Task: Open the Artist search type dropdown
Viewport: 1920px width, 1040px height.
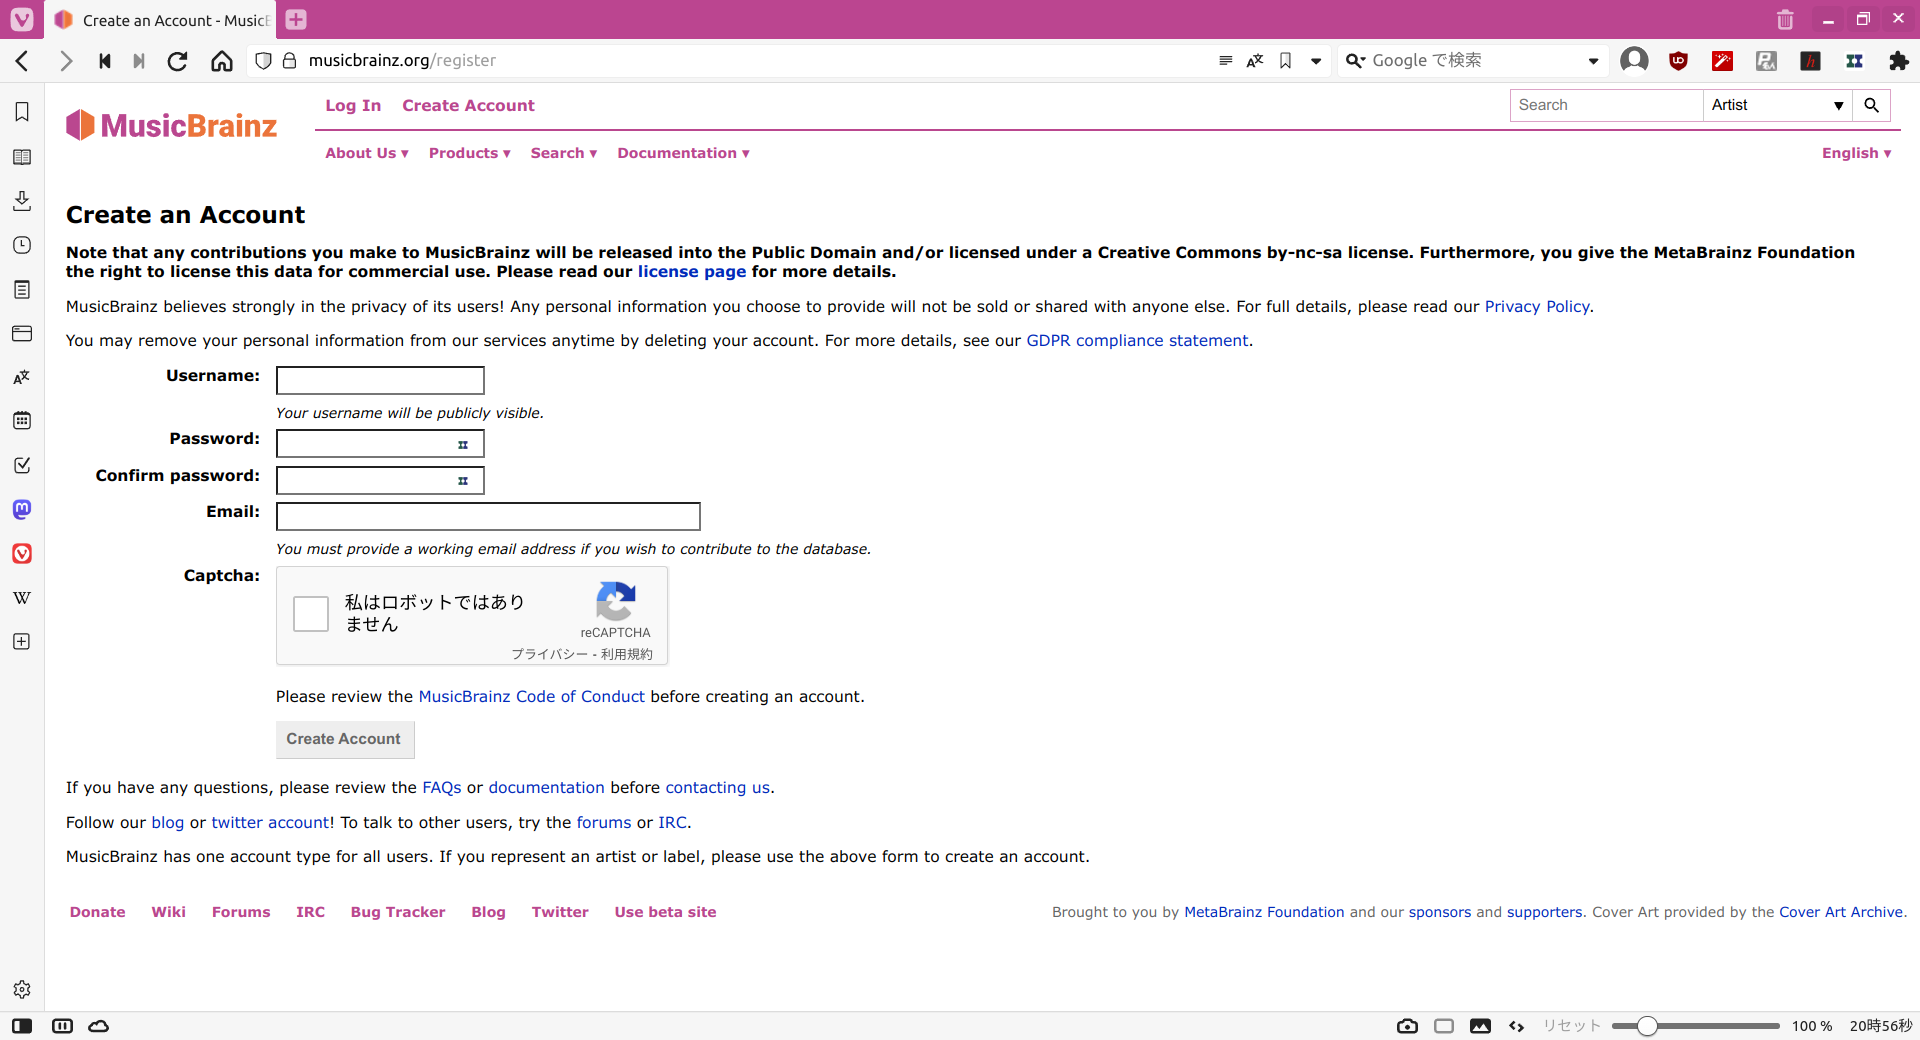Action: (x=1777, y=105)
